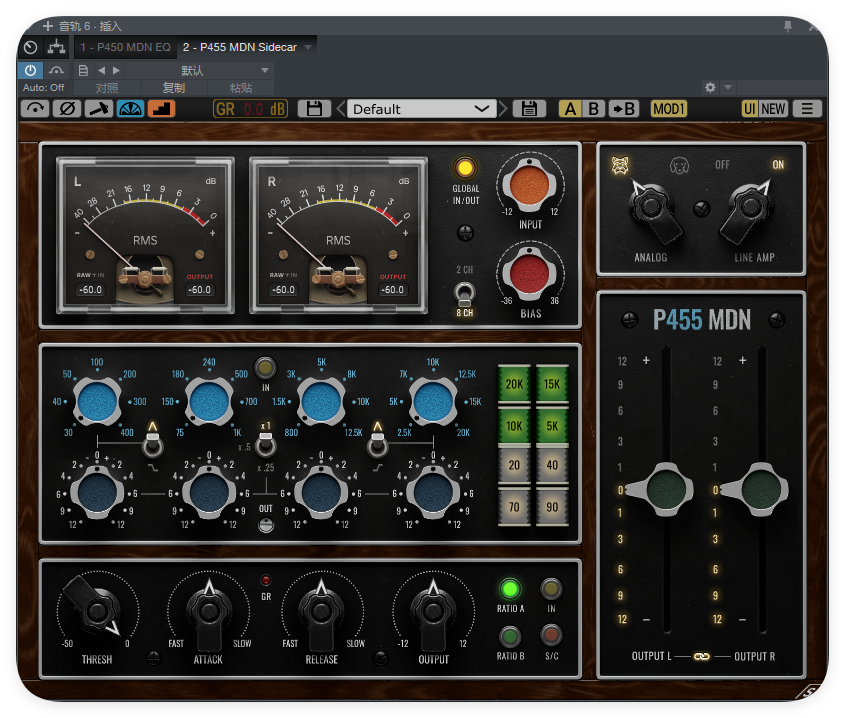
Task: Enable the RATIO A green lamp
Action: [x=510, y=589]
